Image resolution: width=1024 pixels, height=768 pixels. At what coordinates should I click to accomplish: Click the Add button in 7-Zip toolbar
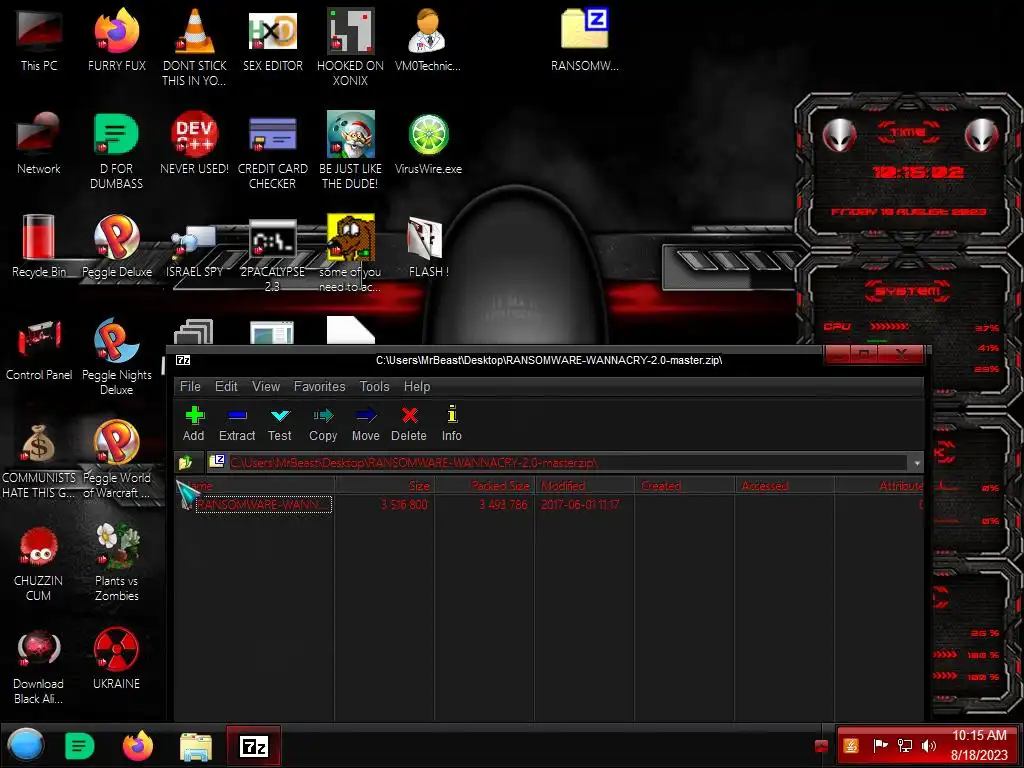(x=194, y=424)
